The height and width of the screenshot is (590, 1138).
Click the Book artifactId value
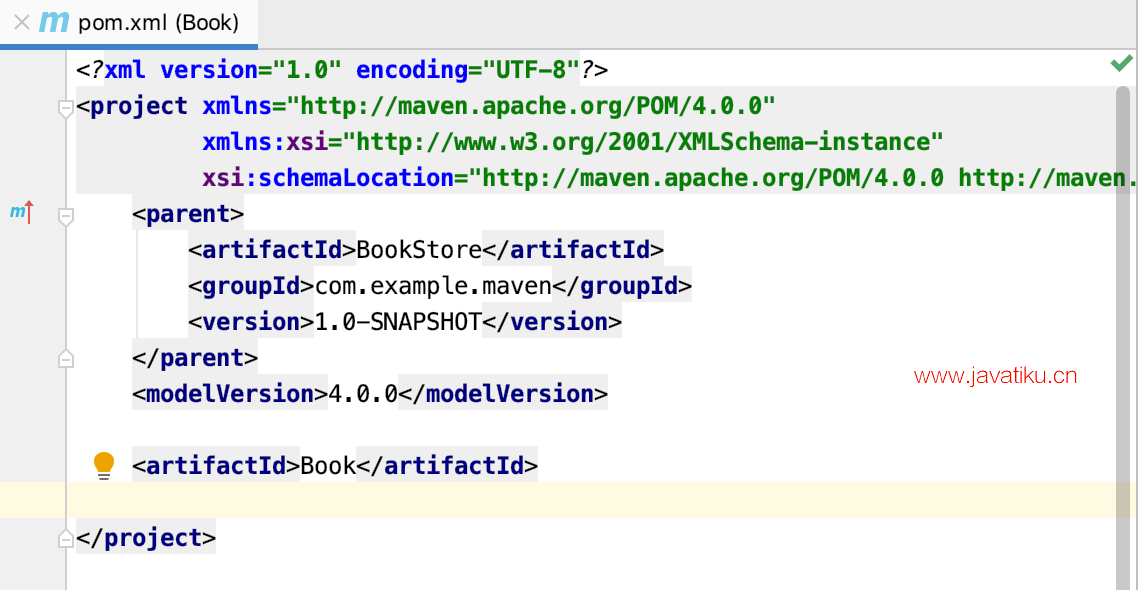coord(328,465)
